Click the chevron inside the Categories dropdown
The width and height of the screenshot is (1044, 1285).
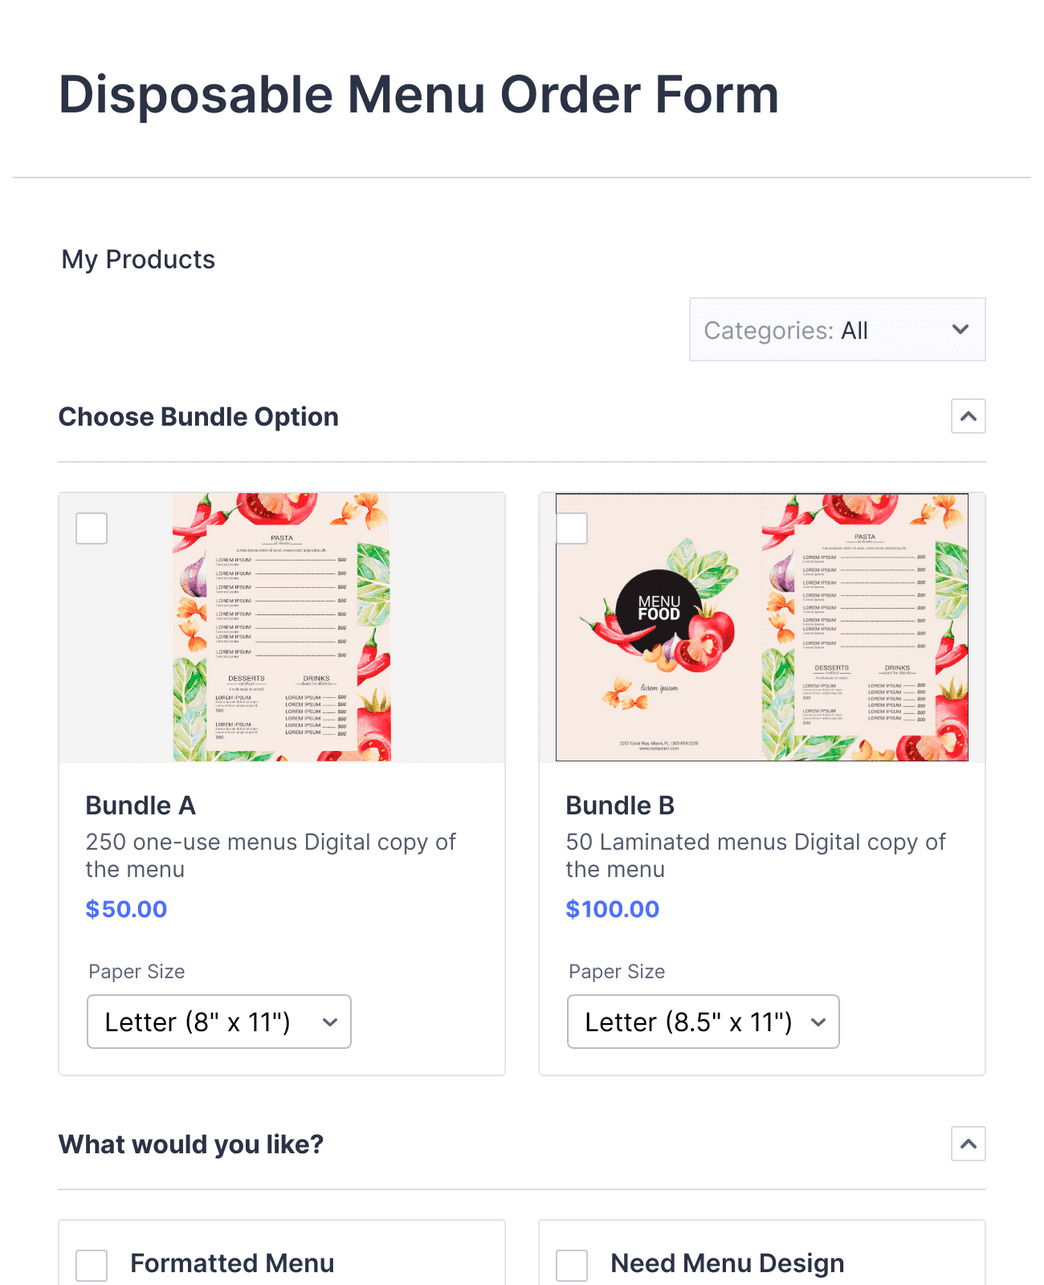coord(959,329)
